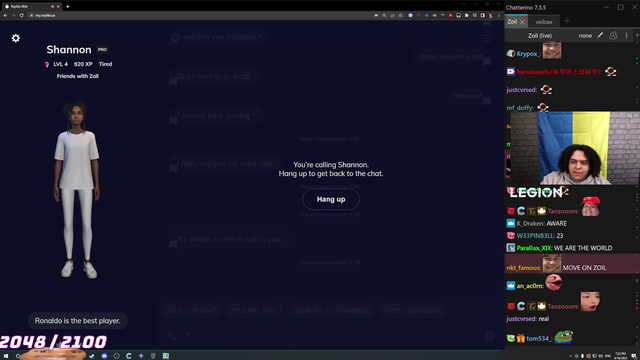Click username Krypox_ in chat

point(528,54)
